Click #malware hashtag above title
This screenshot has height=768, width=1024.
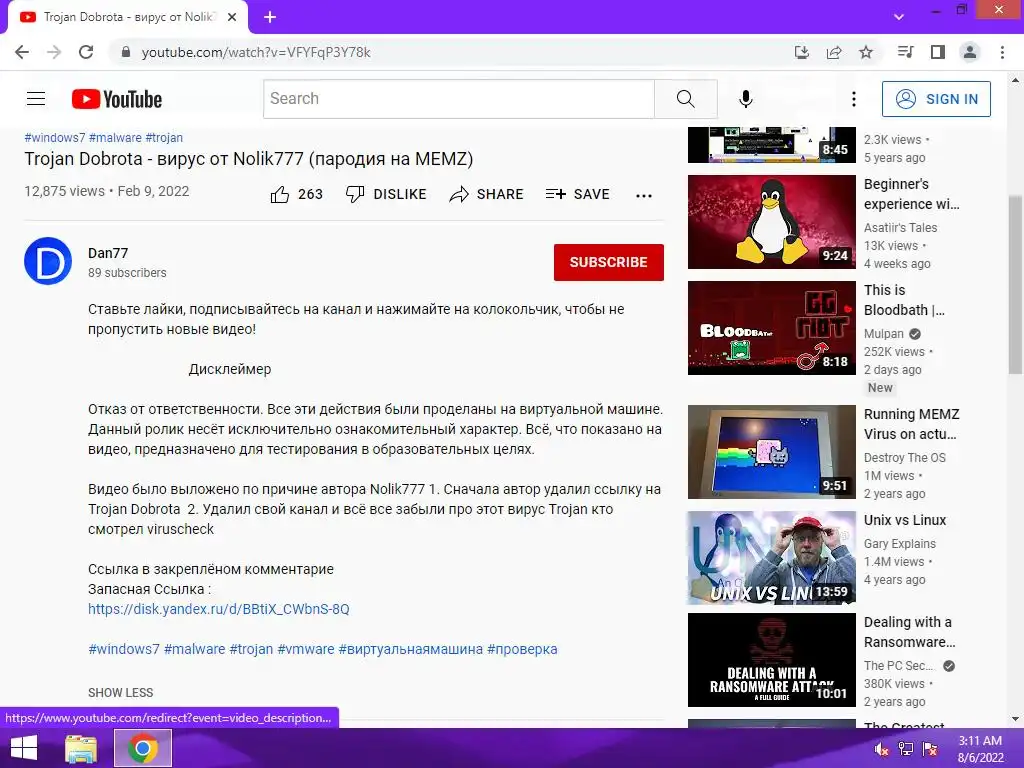(116, 138)
